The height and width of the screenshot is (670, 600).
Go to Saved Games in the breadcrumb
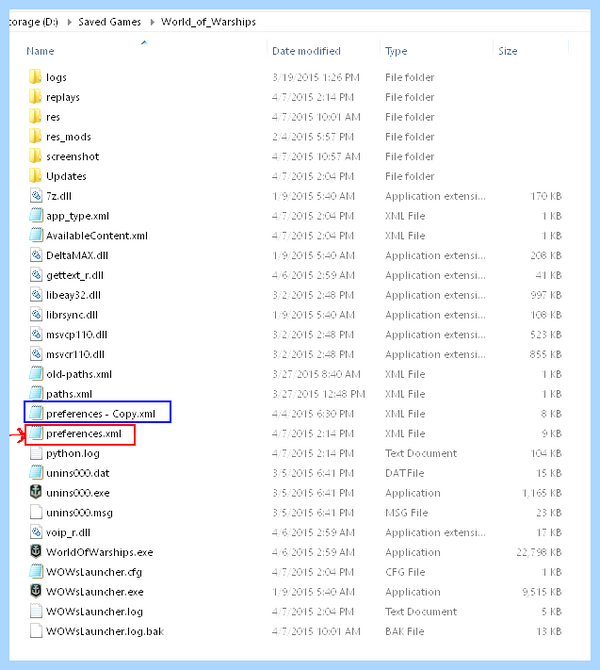point(109,22)
